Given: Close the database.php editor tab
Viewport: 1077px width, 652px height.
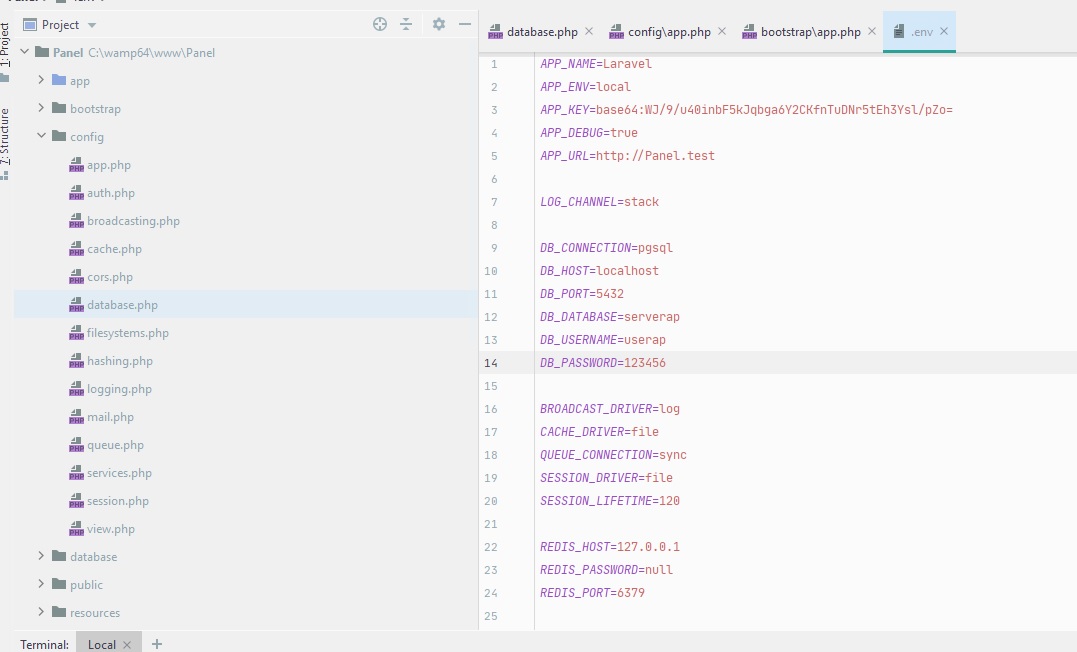Looking at the screenshot, I should pos(588,31).
